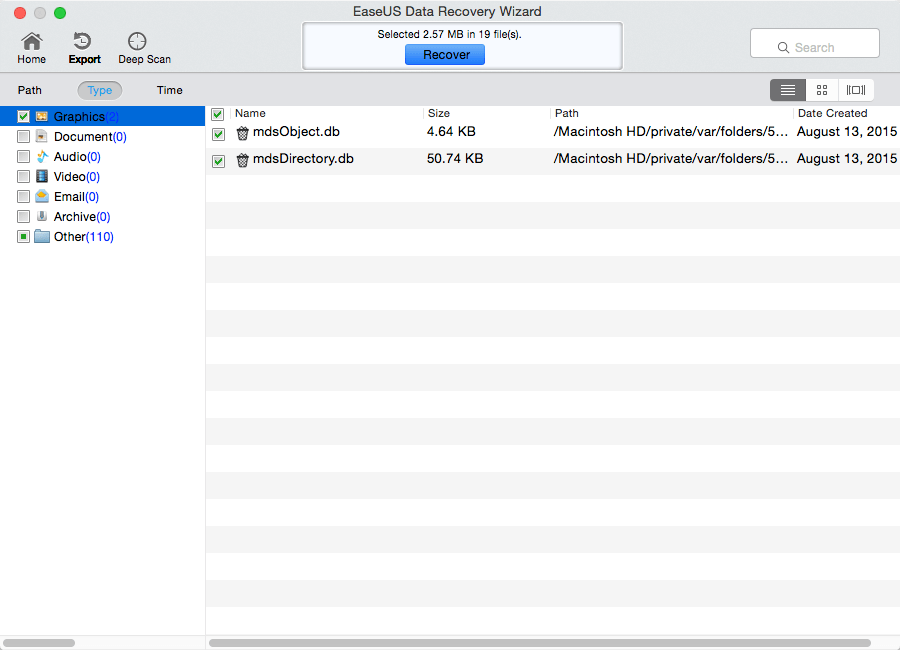Click the Recover button

pyautogui.click(x=445, y=55)
